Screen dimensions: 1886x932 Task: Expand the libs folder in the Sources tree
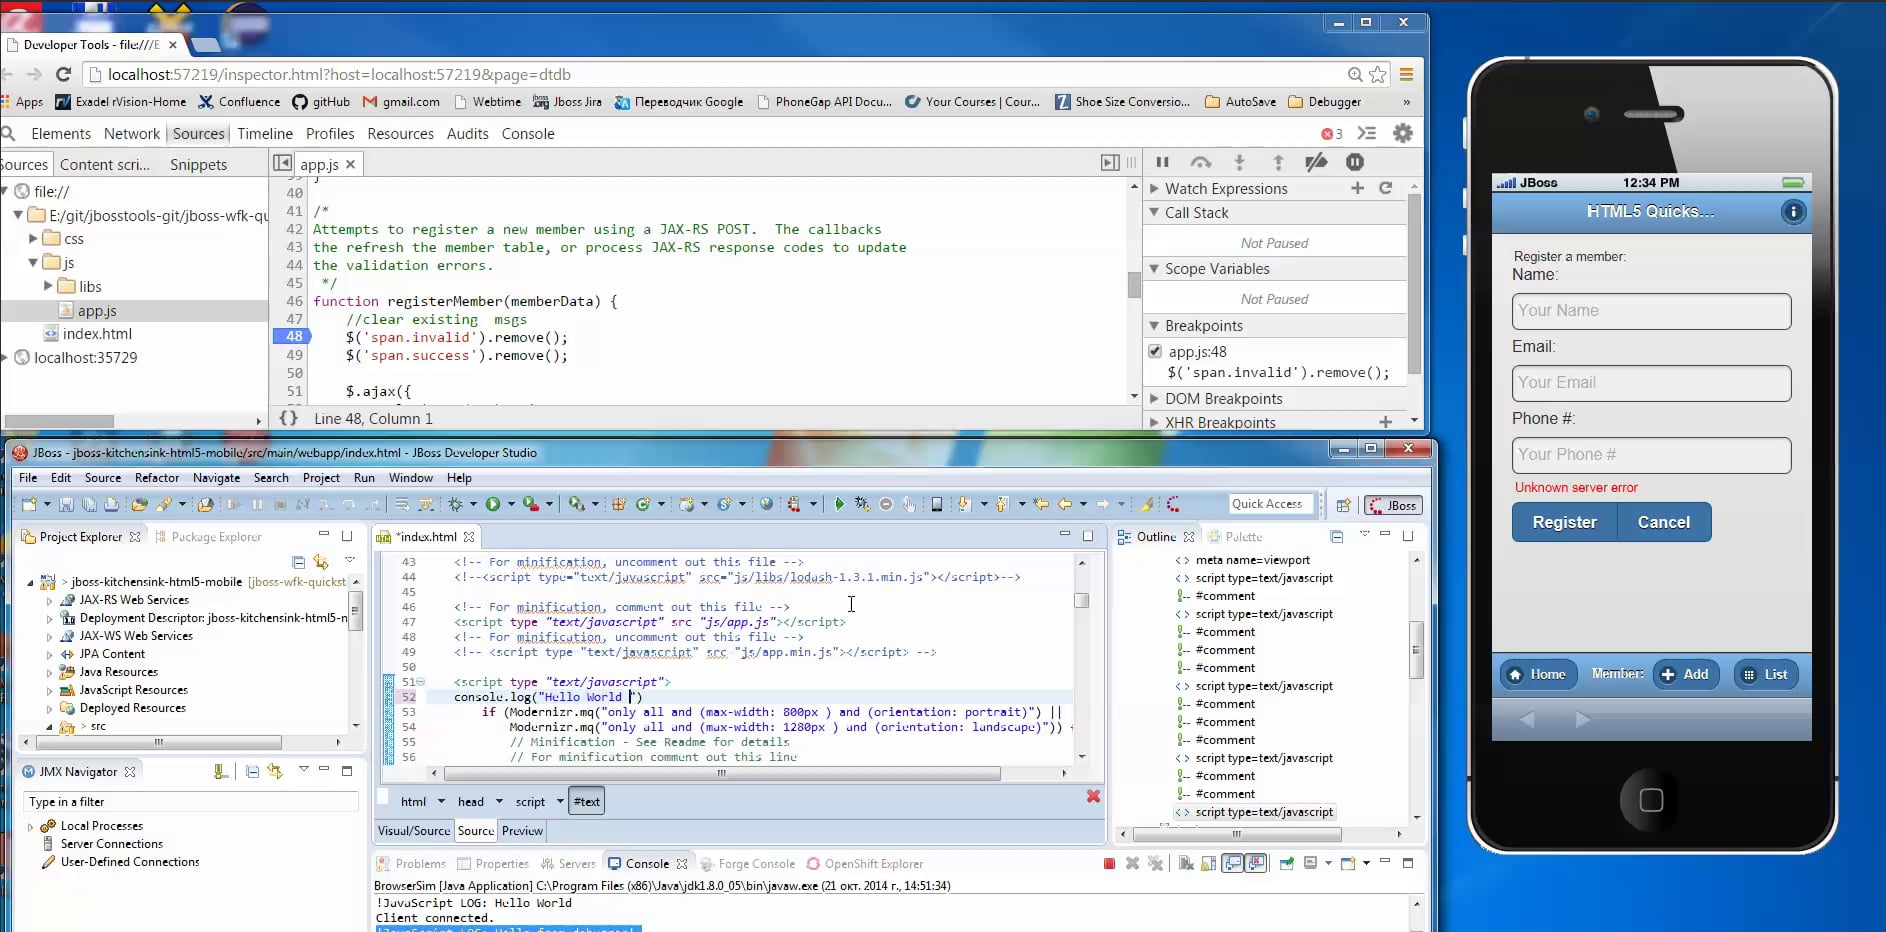click(x=48, y=286)
